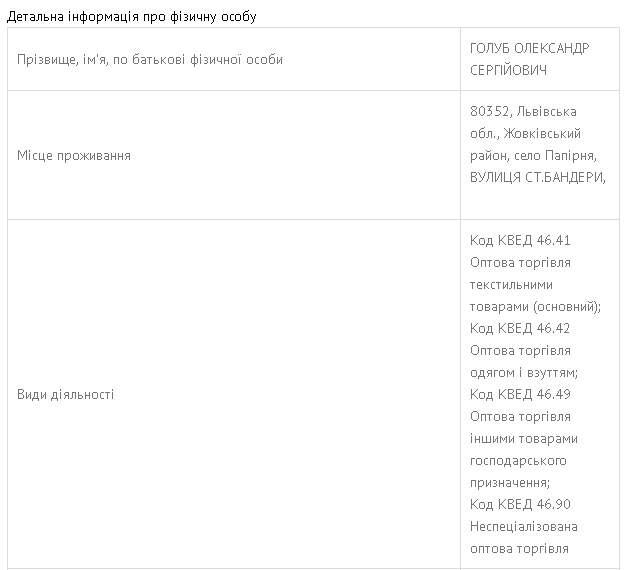Click the patronymic "СЕРГІЙОВИЧ"

510,71
